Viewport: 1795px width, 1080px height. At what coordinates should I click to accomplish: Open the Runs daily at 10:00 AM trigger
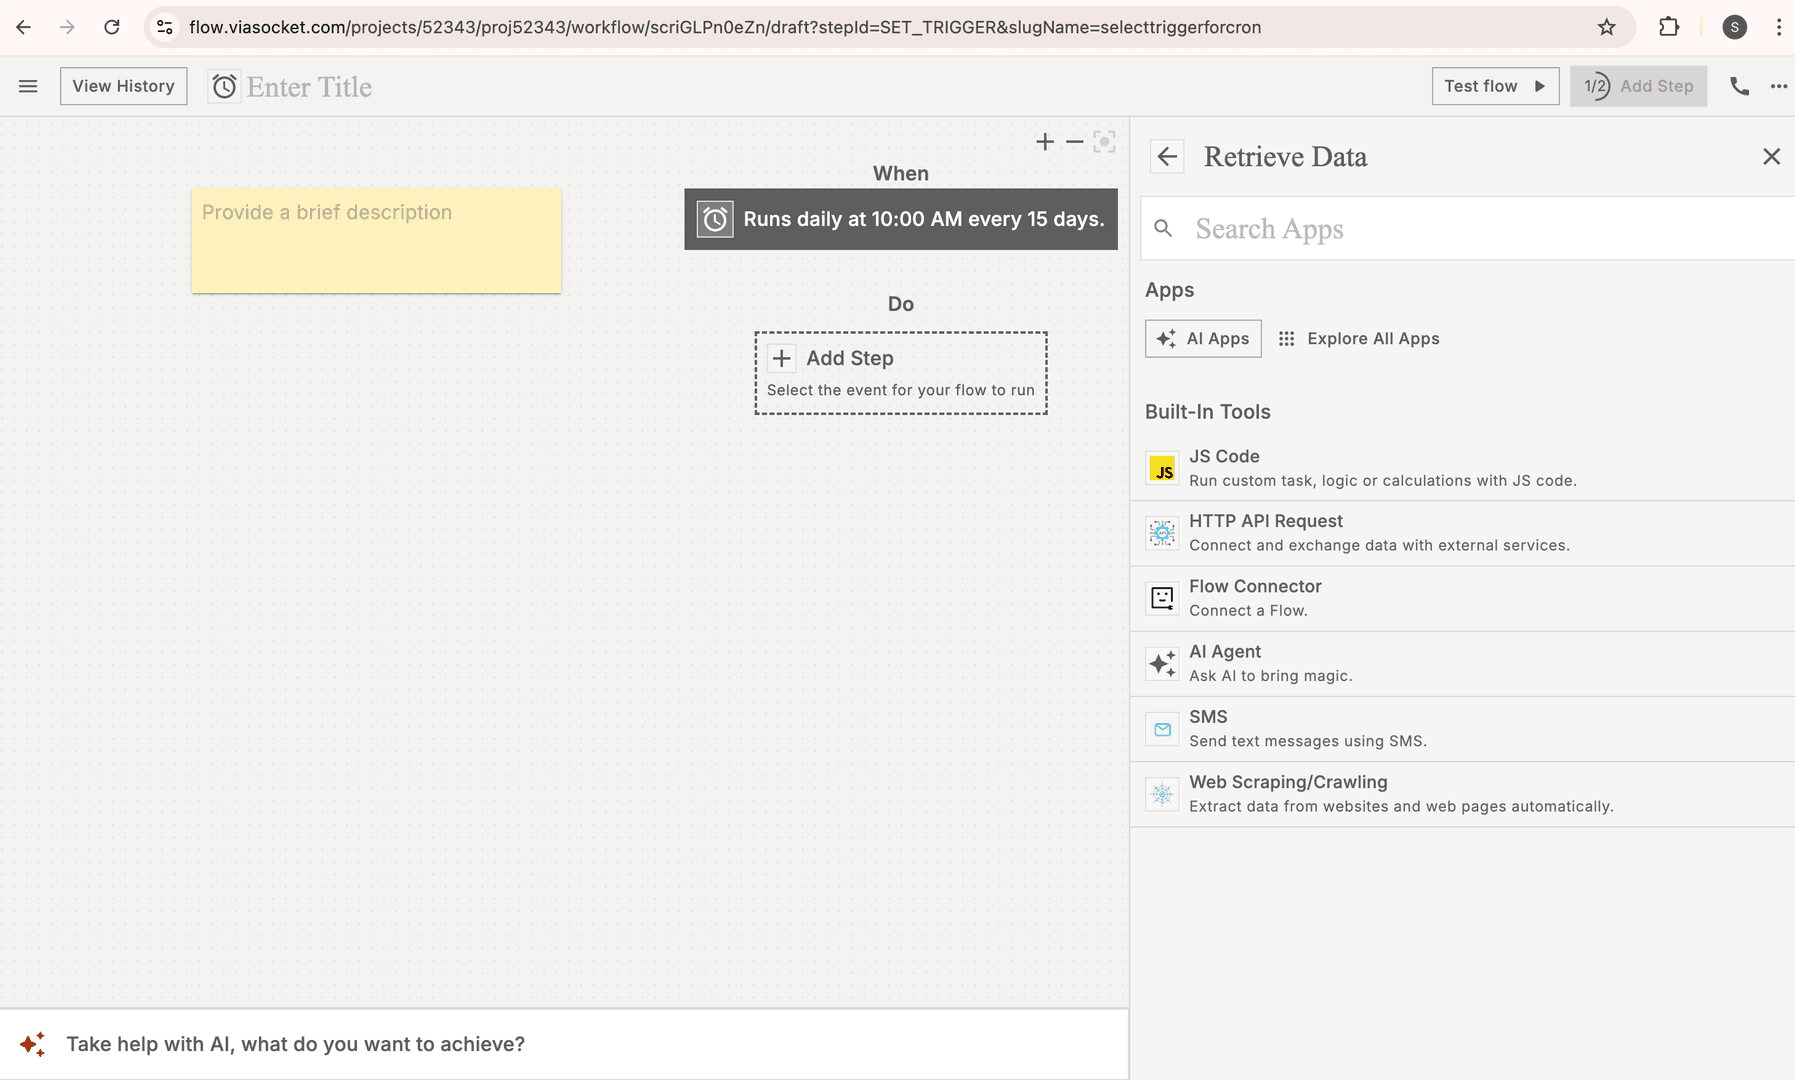pyautogui.click(x=901, y=219)
